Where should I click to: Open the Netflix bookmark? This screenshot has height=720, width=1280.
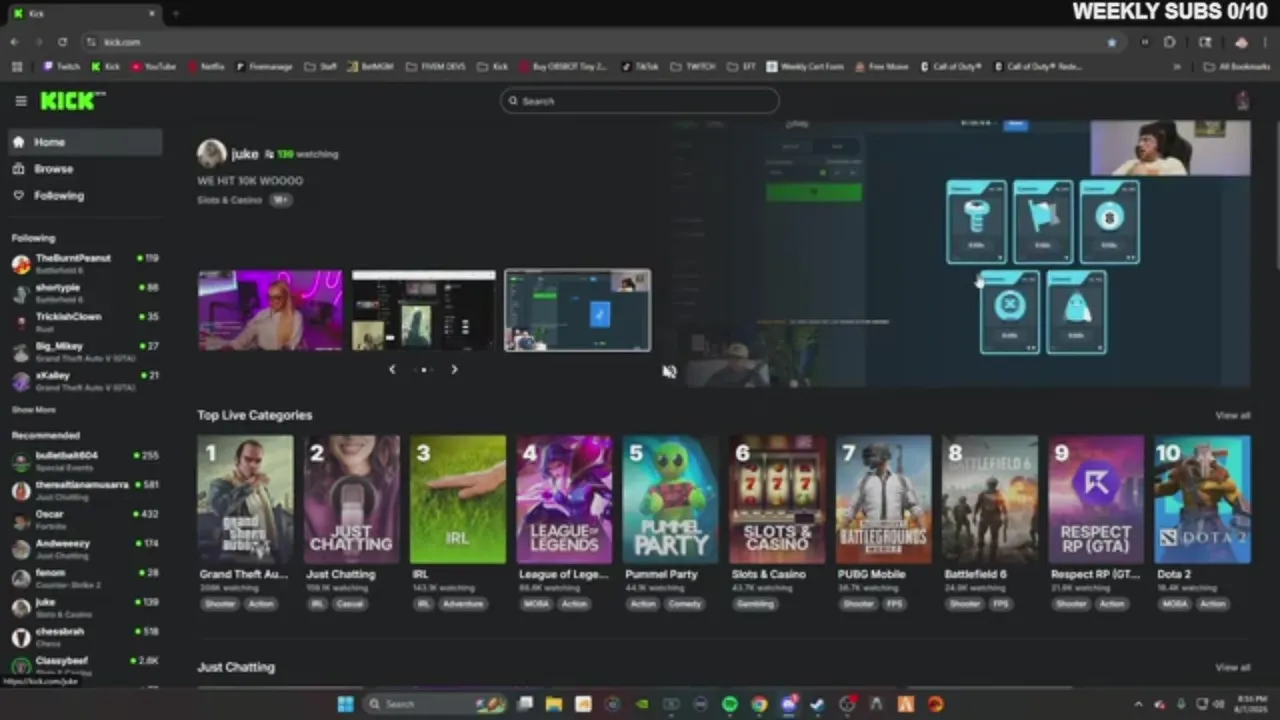click(x=205, y=67)
